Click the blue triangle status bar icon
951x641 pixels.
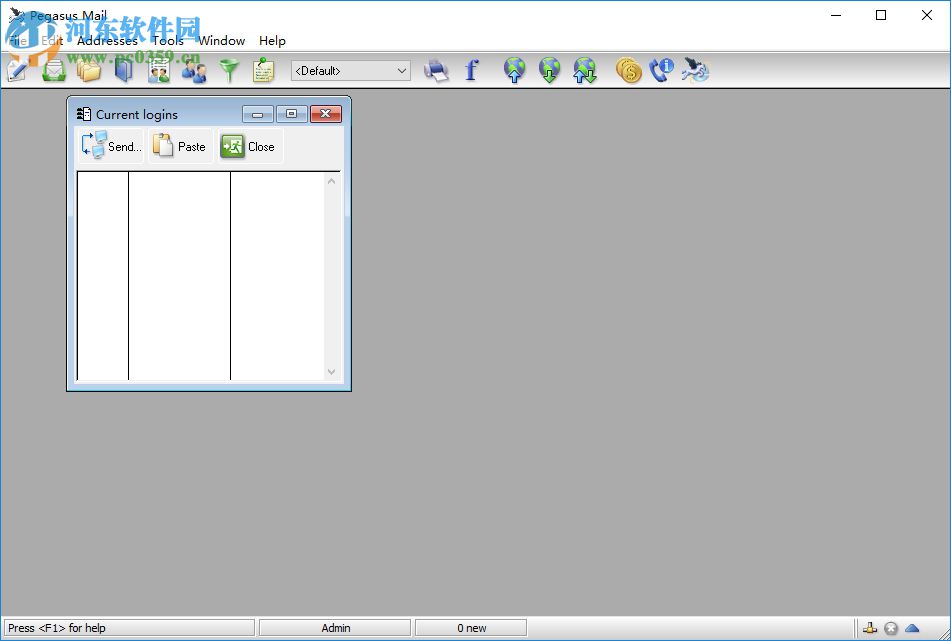(912, 628)
